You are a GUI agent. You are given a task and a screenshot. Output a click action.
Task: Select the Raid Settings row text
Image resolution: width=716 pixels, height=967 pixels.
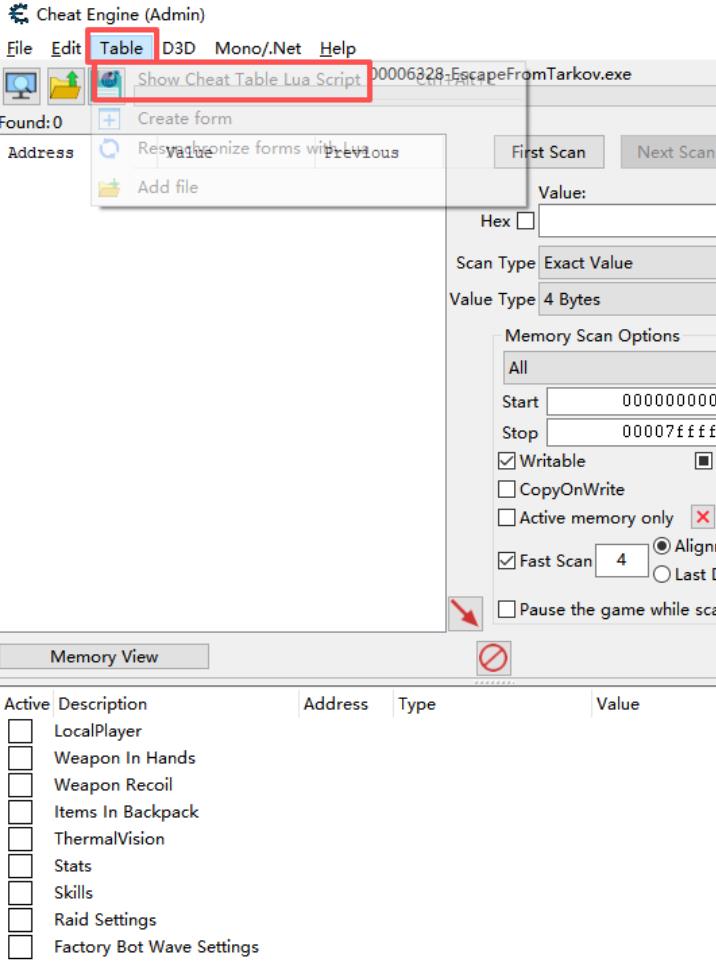click(x=105, y=920)
